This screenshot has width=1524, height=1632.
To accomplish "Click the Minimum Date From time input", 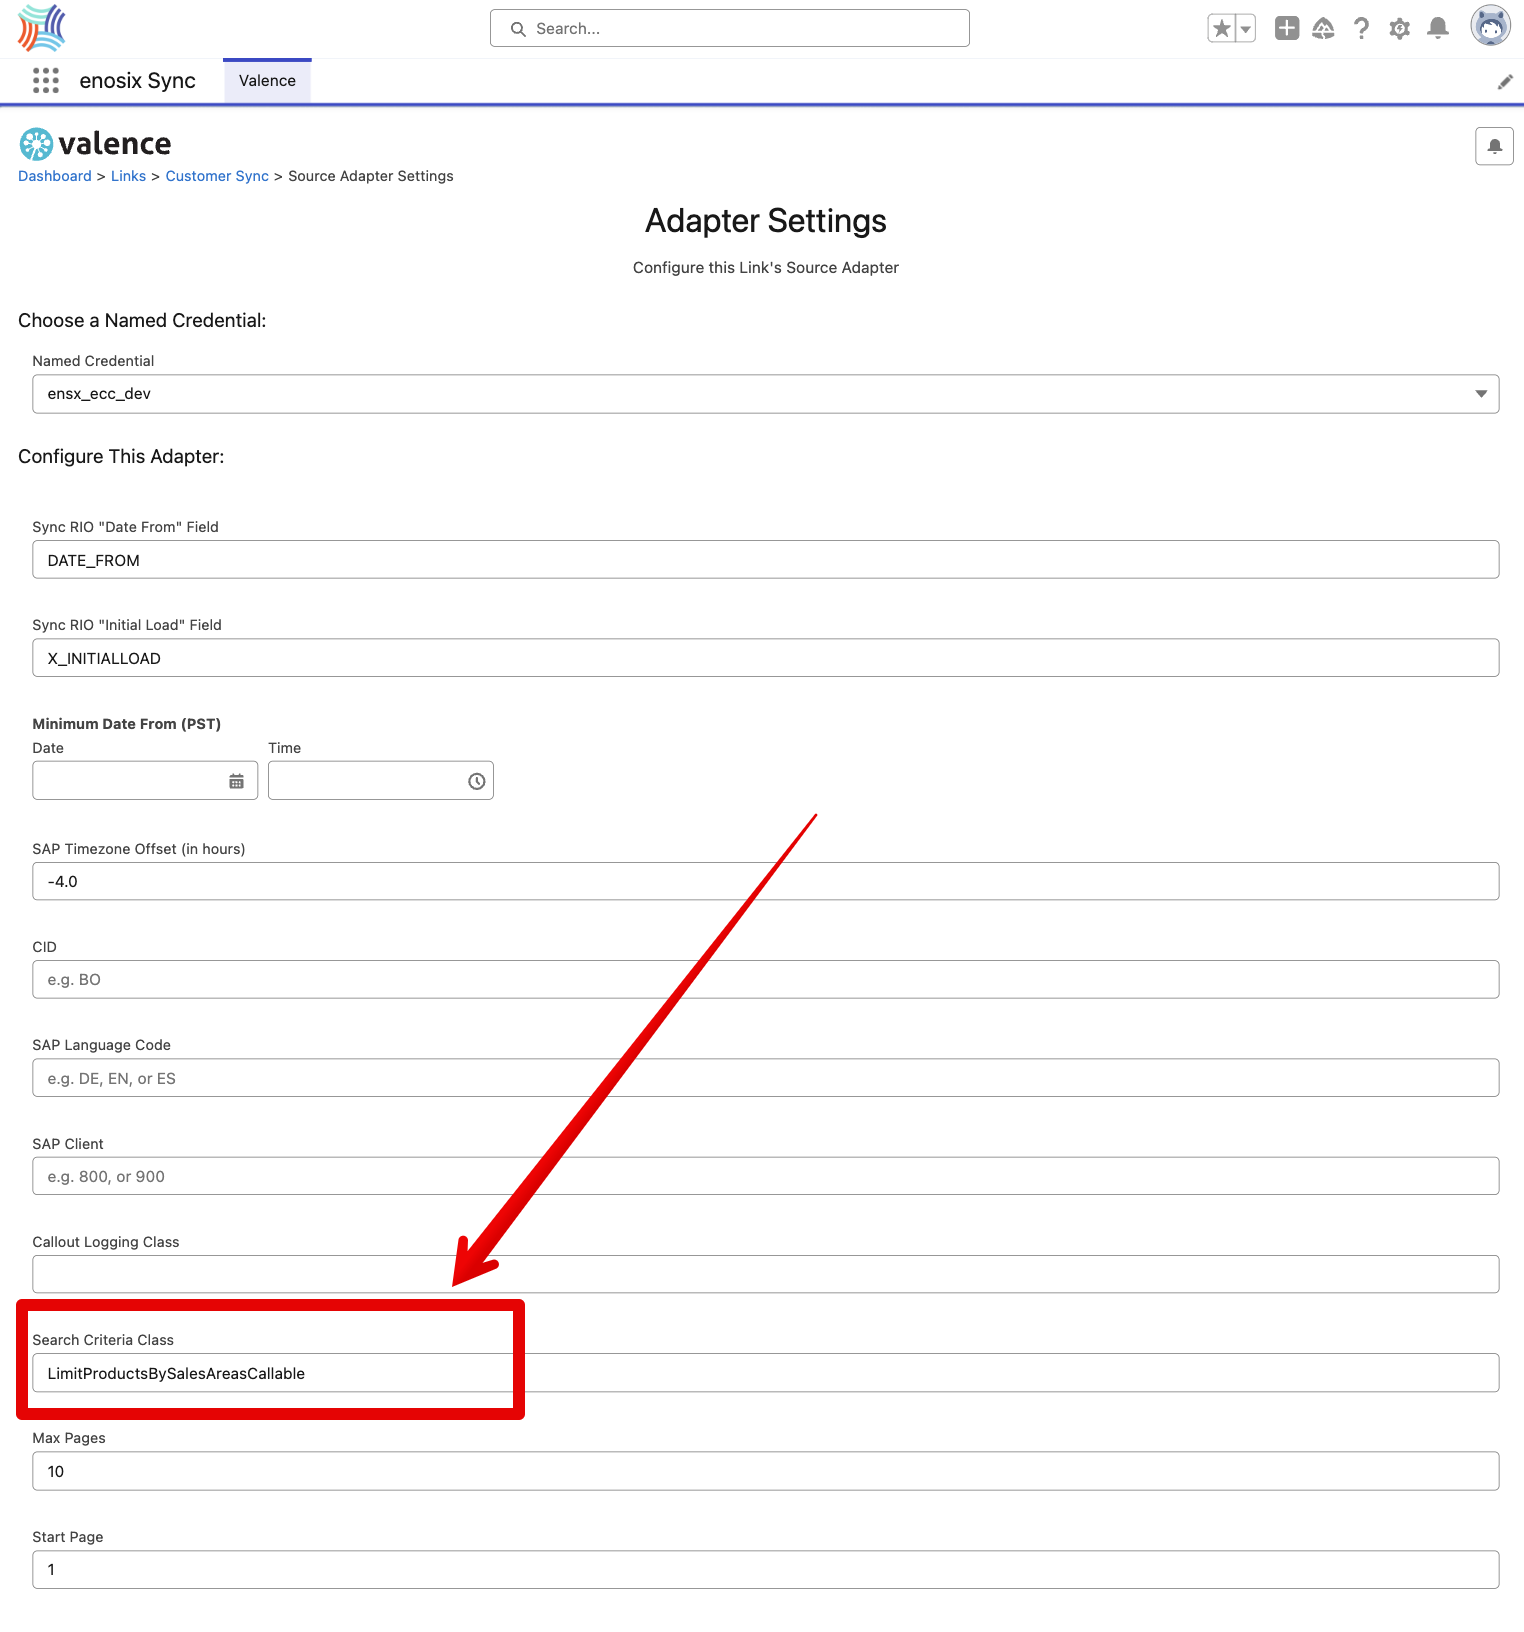I will pyautogui.click(x=381, y=781).
